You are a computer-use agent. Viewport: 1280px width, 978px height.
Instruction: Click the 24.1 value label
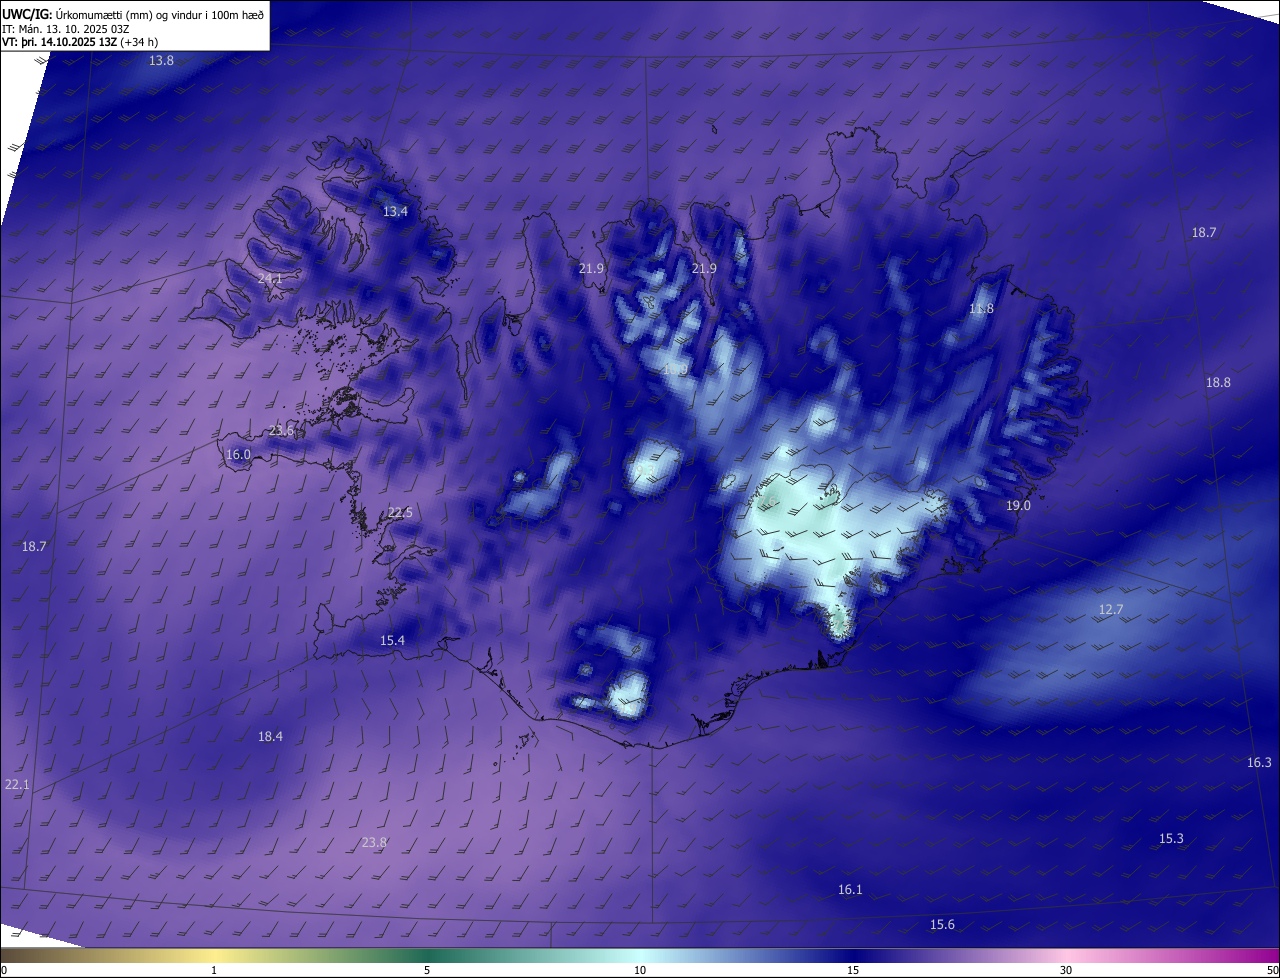[x=270, y=279]
